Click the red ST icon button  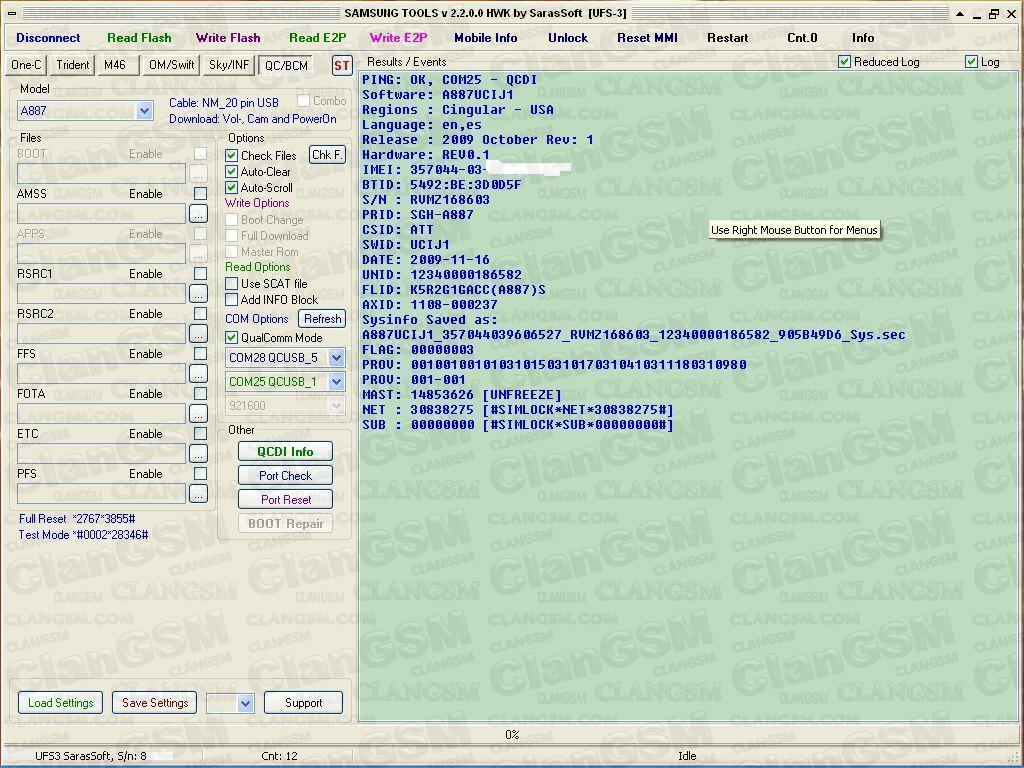(342, 65)
